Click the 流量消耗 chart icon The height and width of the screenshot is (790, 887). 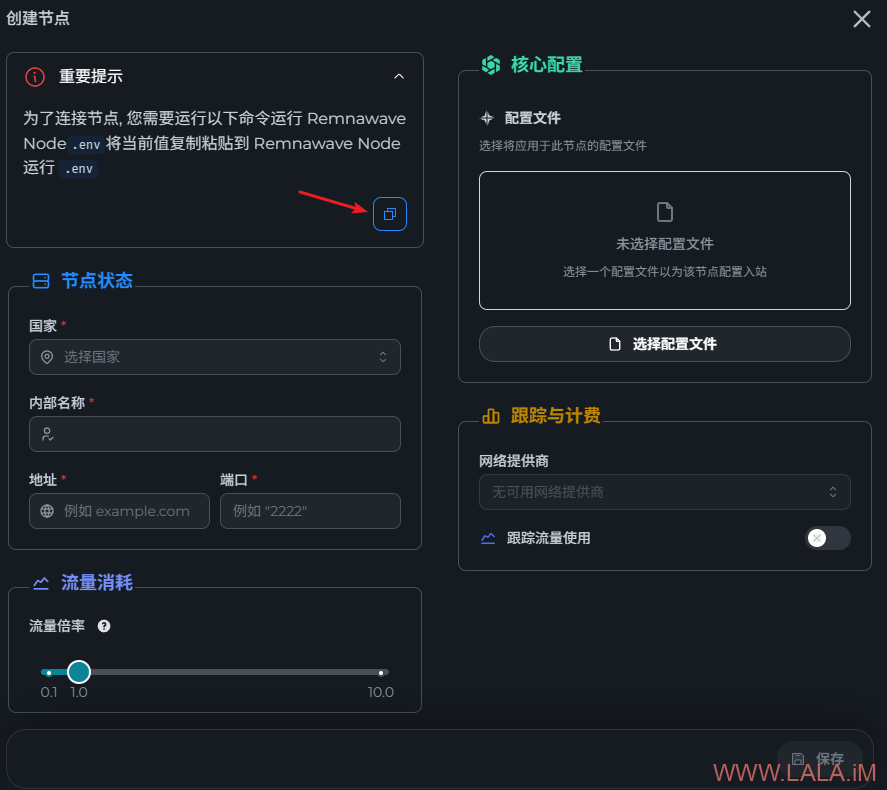click(41, 582)
